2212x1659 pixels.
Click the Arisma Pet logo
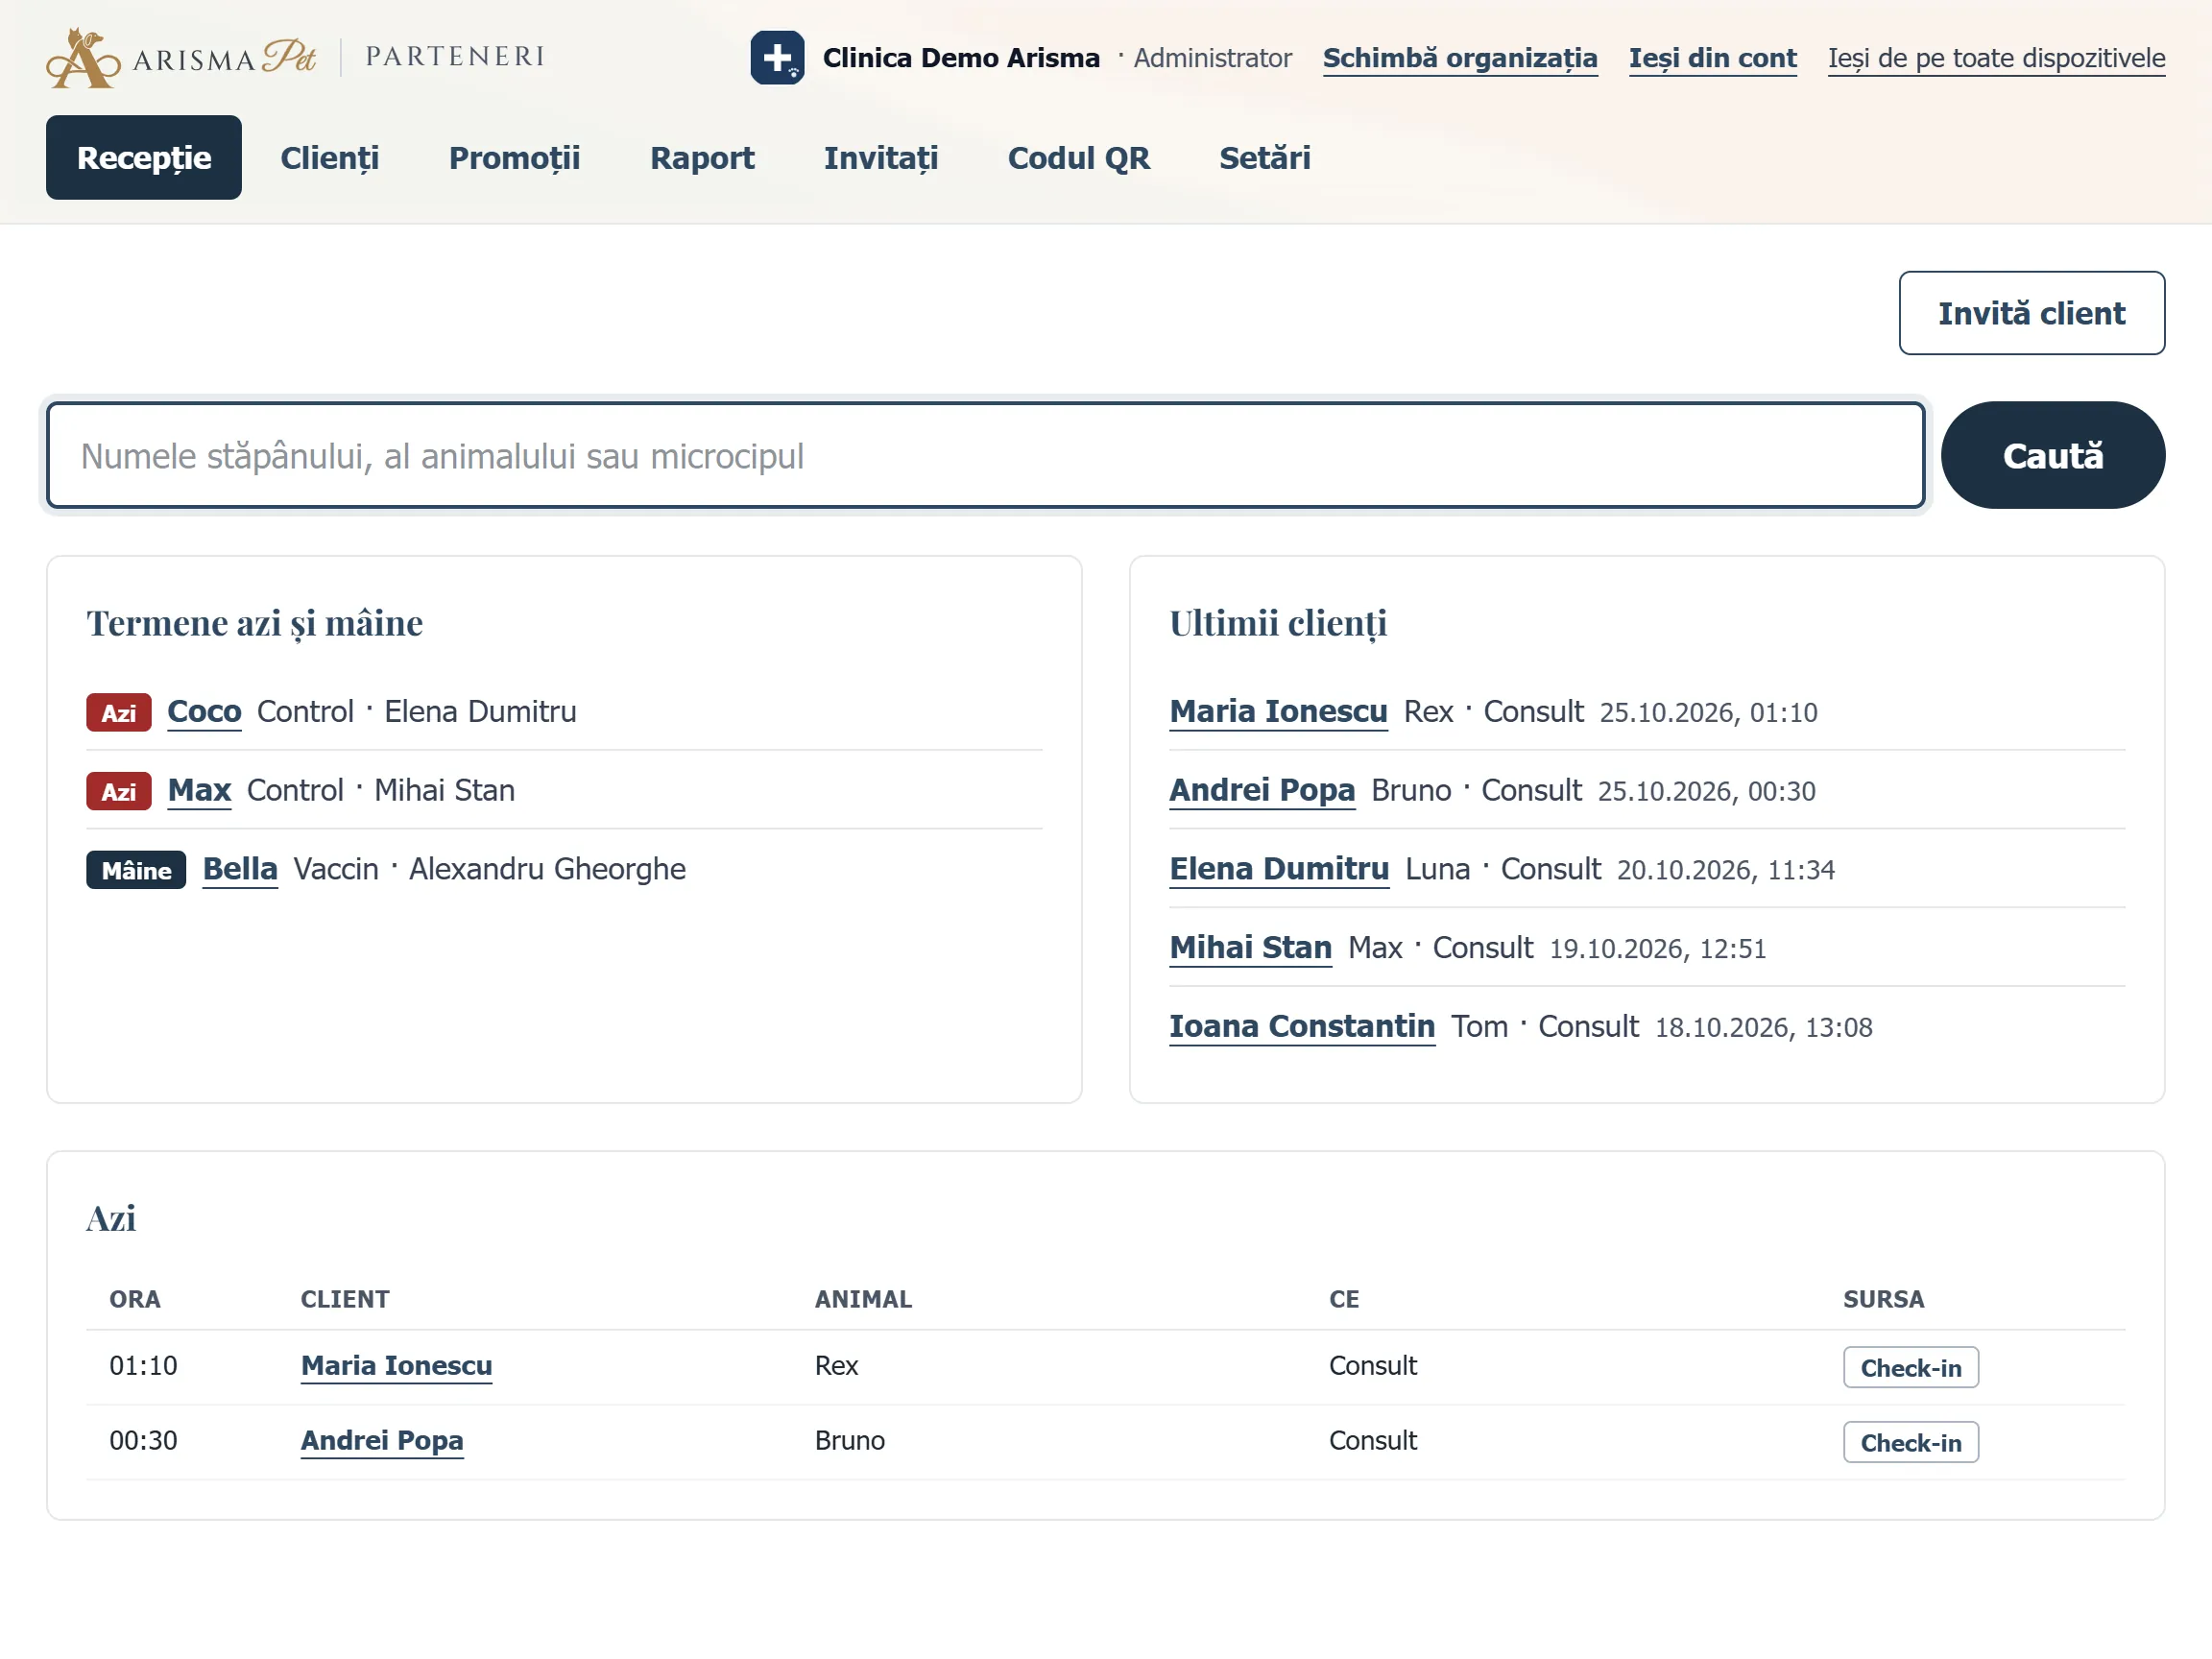click(181, 58)
